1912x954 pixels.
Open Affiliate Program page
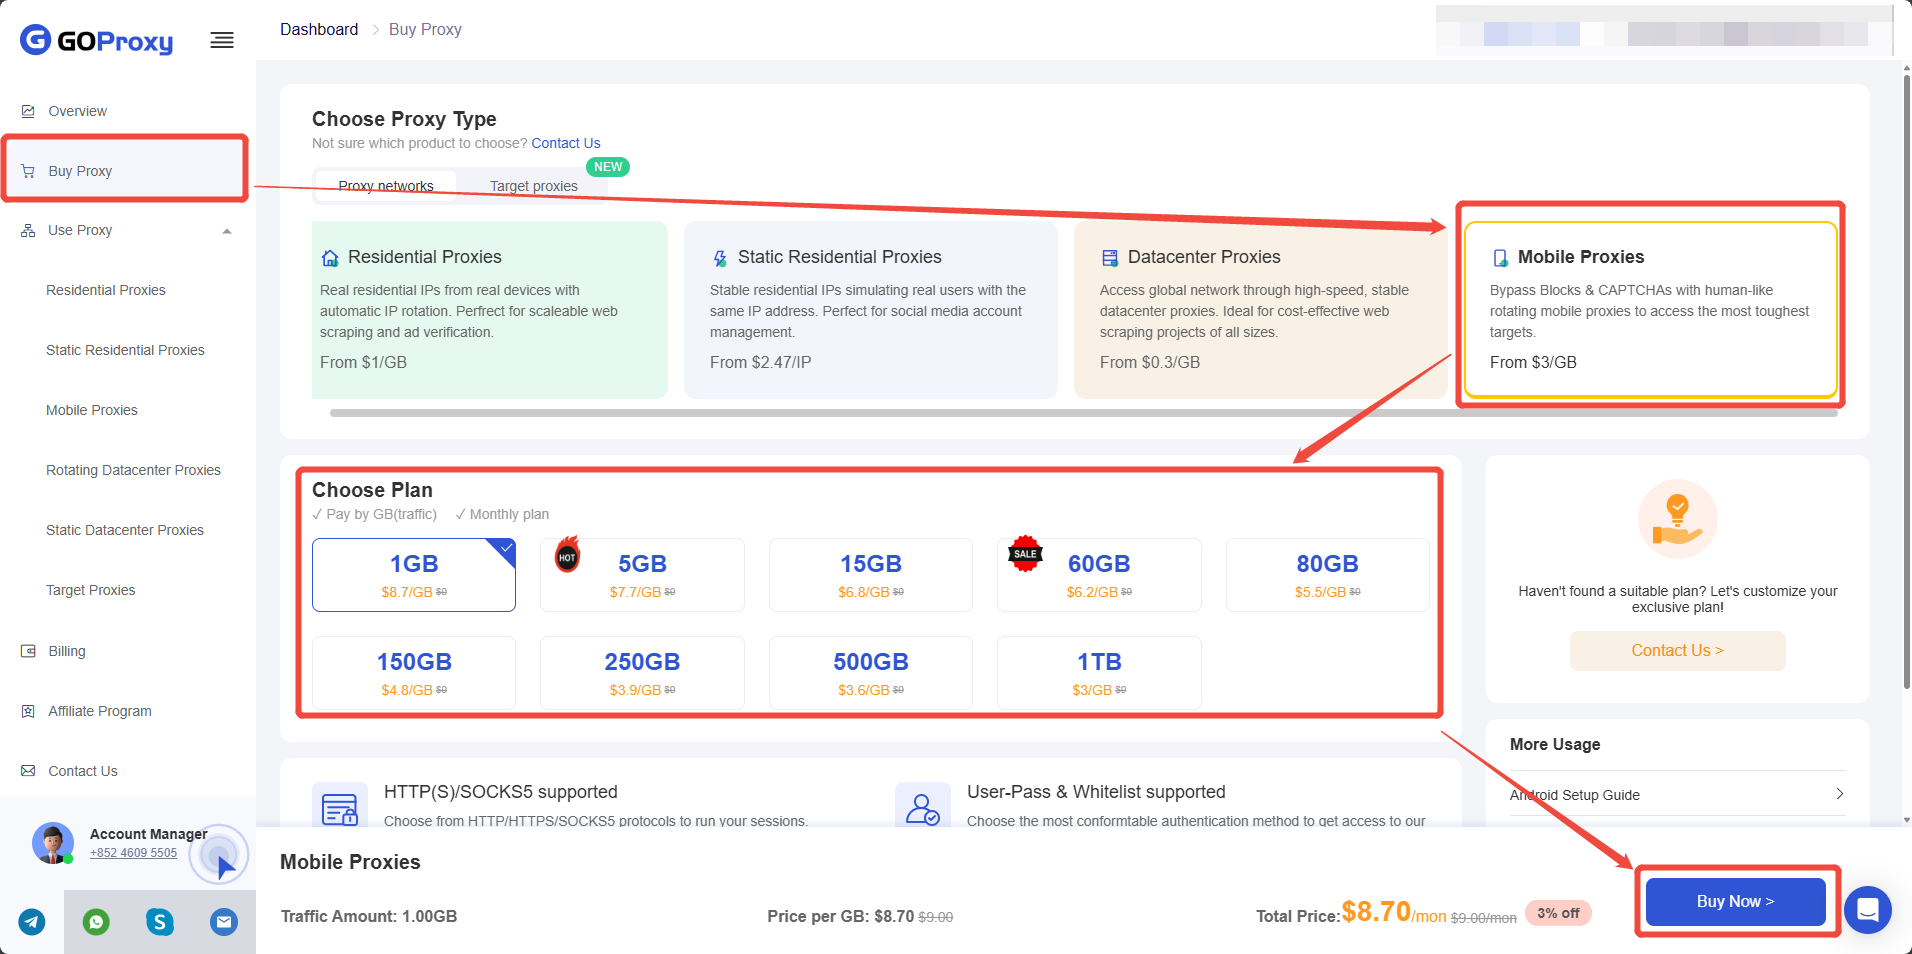click(100, 711)
